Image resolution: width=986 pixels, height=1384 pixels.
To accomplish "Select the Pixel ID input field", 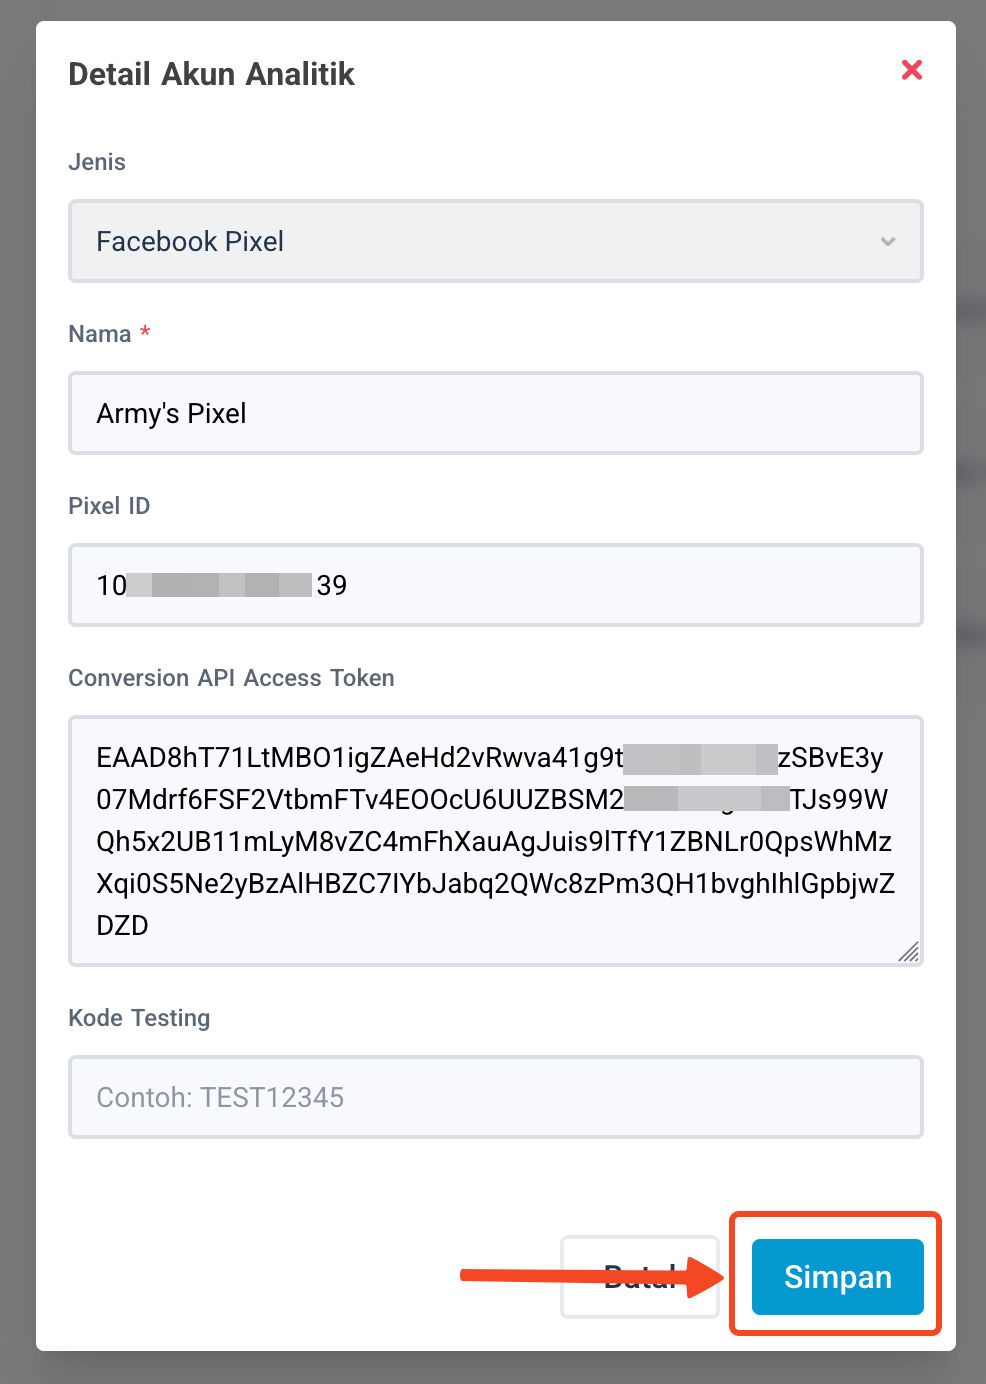I will pyautogui.click(x=496, y=585).
